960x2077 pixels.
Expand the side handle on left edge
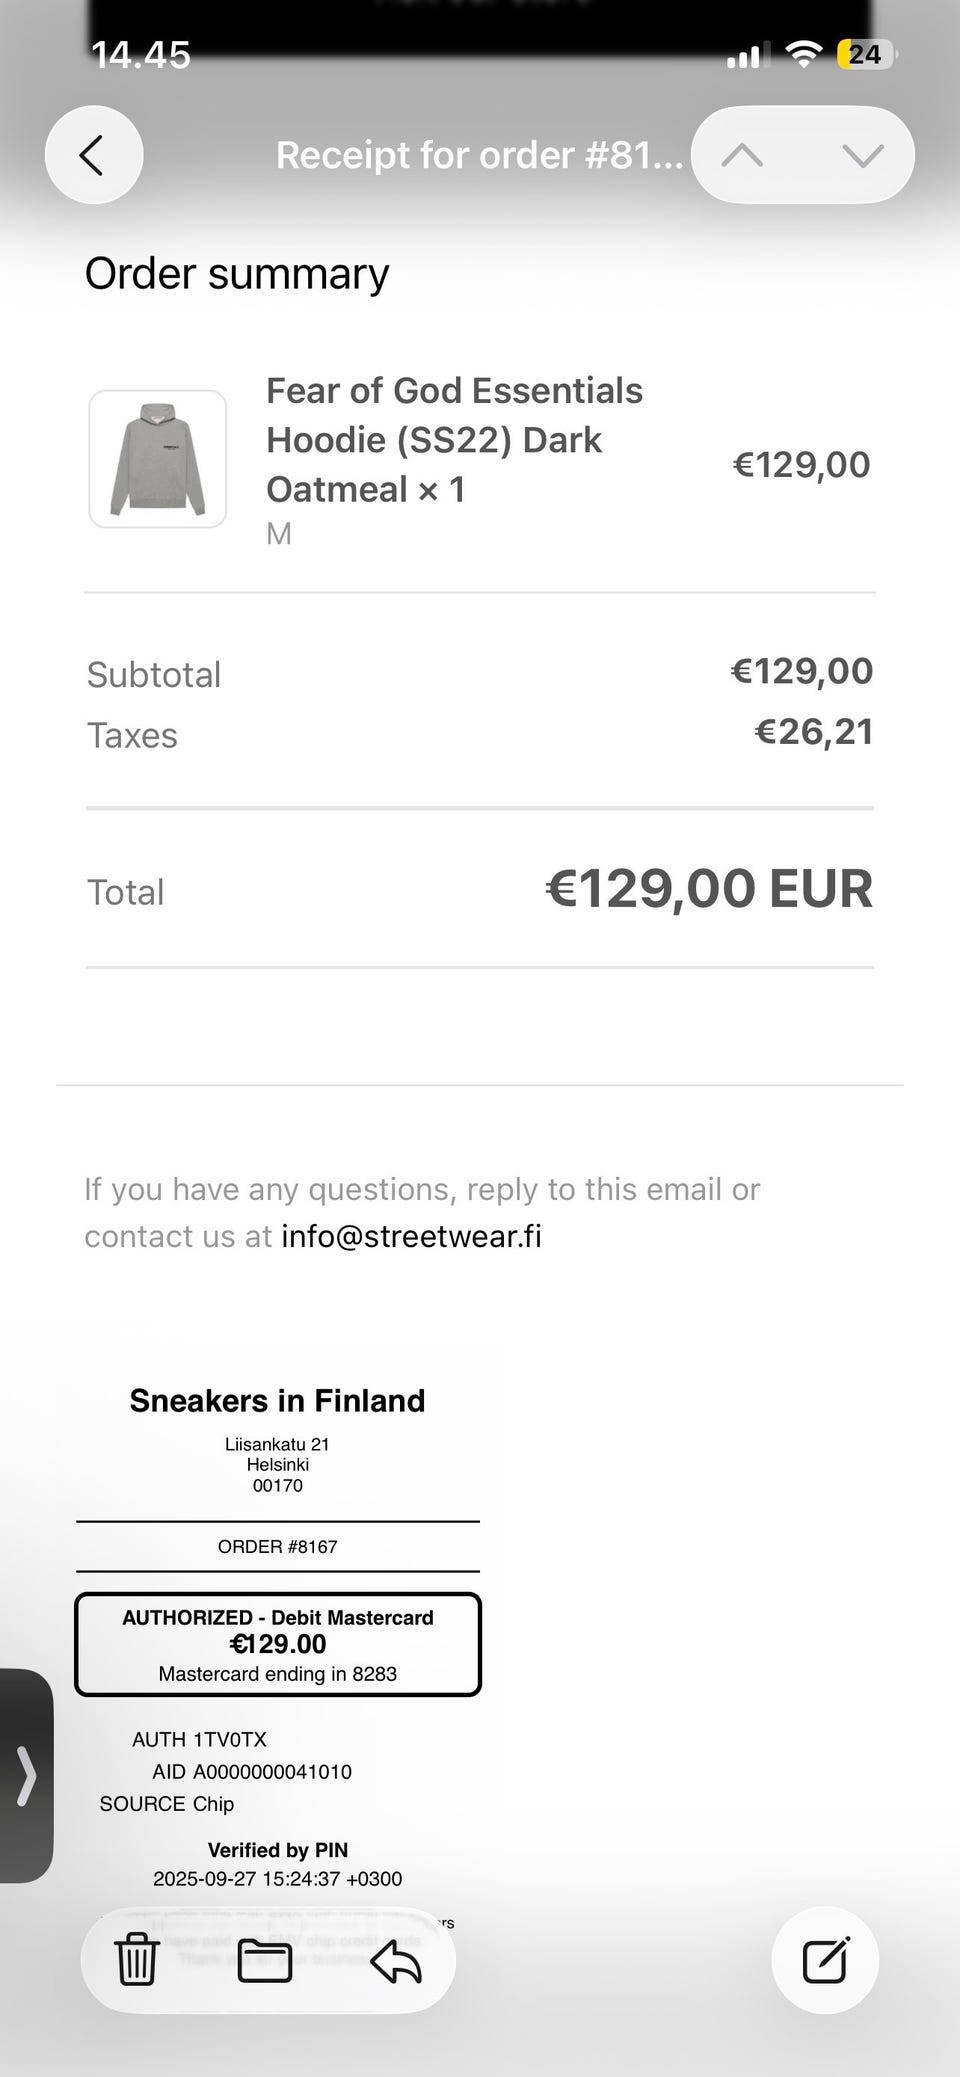26,1775
